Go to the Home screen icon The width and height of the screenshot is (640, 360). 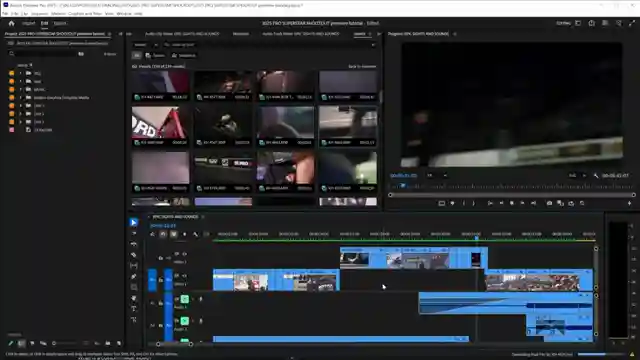point(11,23)
